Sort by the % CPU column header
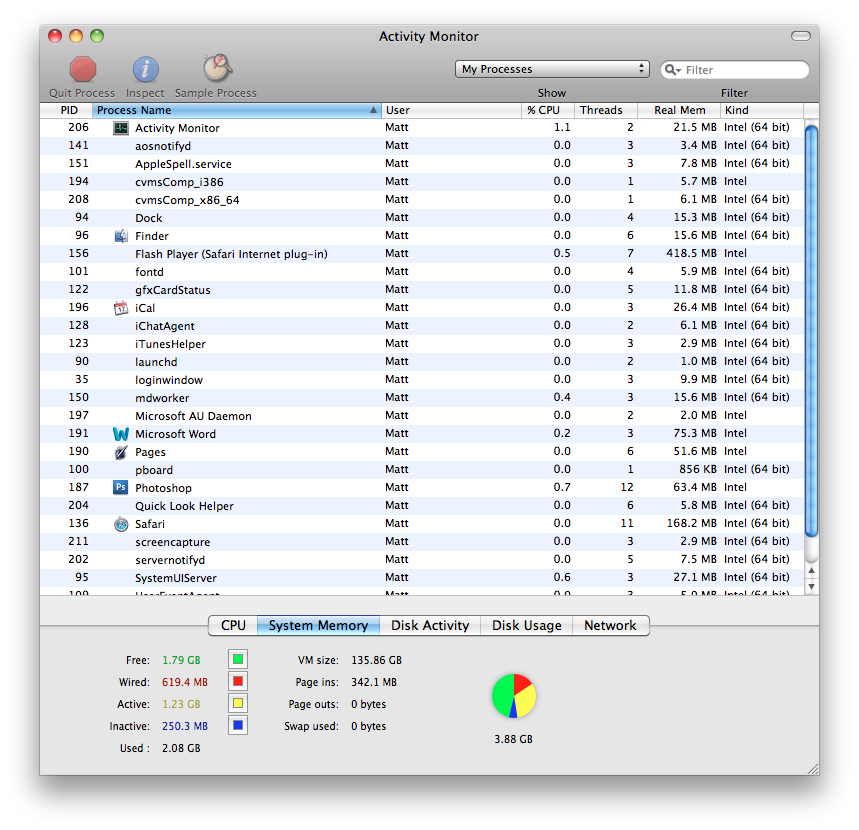This screenshot has height=830, width=859. pyautogui.click(x=547, y=110)
